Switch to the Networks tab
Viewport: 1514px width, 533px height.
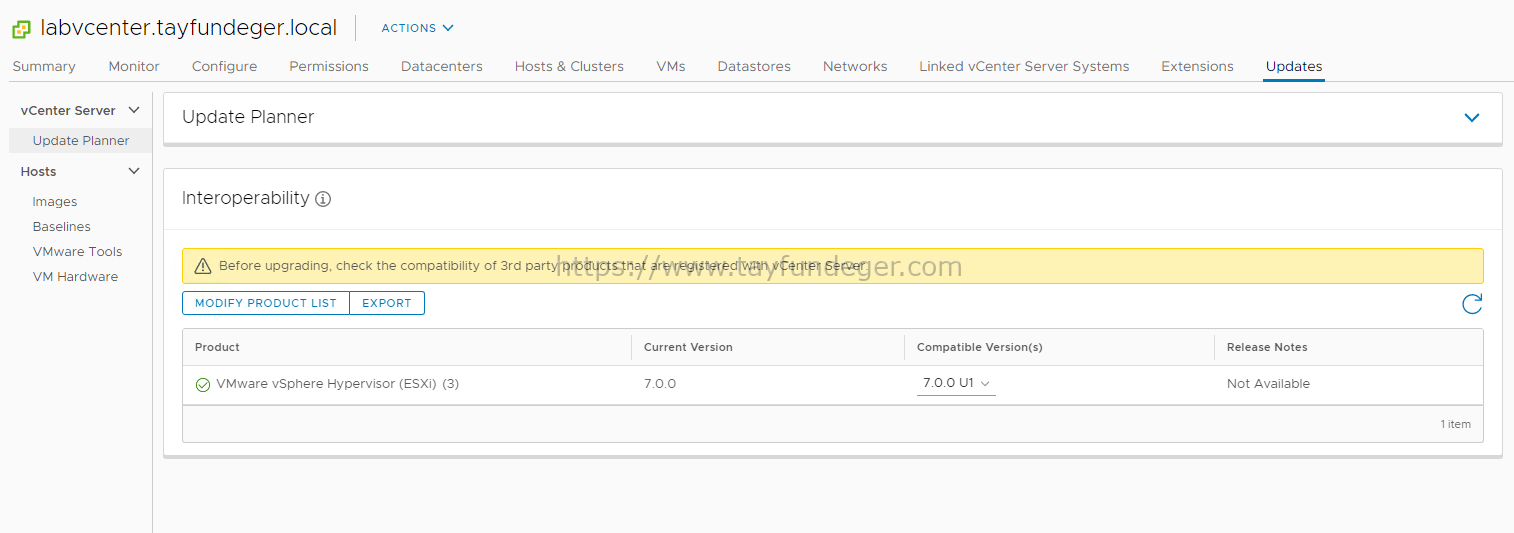pos(855,66)
